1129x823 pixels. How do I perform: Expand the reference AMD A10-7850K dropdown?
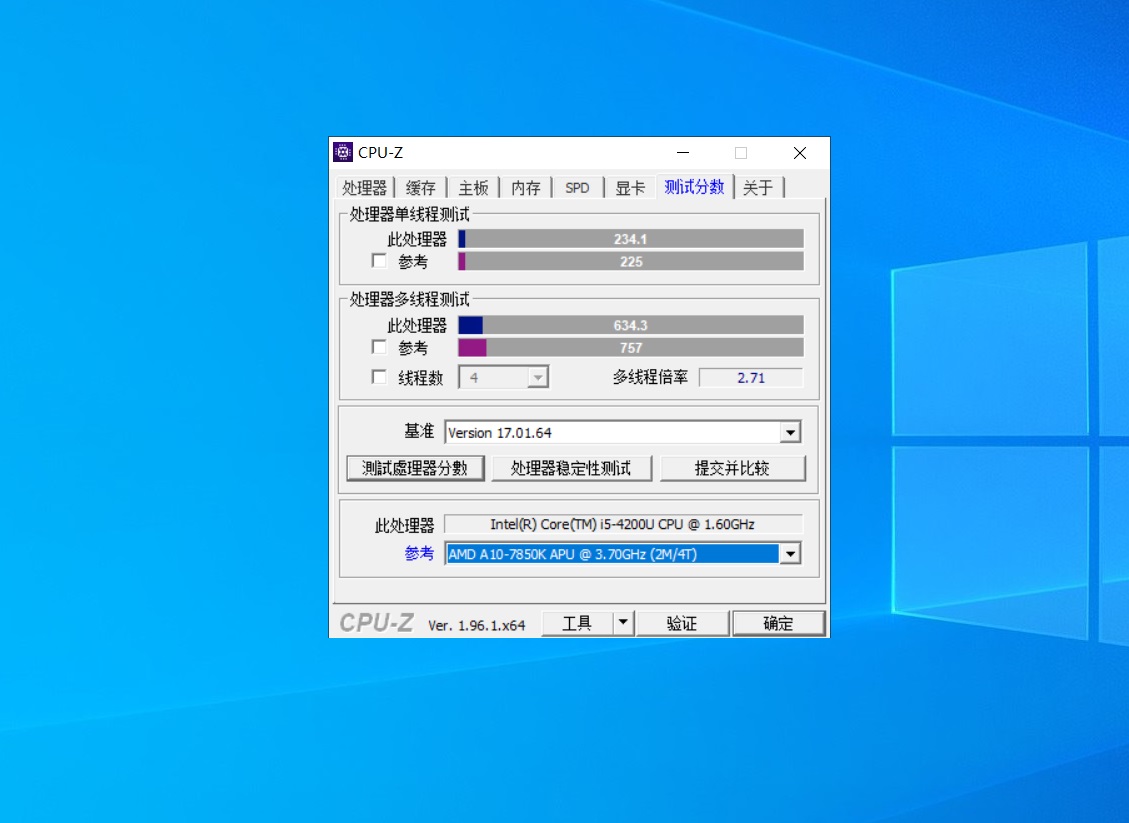tap(791, 554)
